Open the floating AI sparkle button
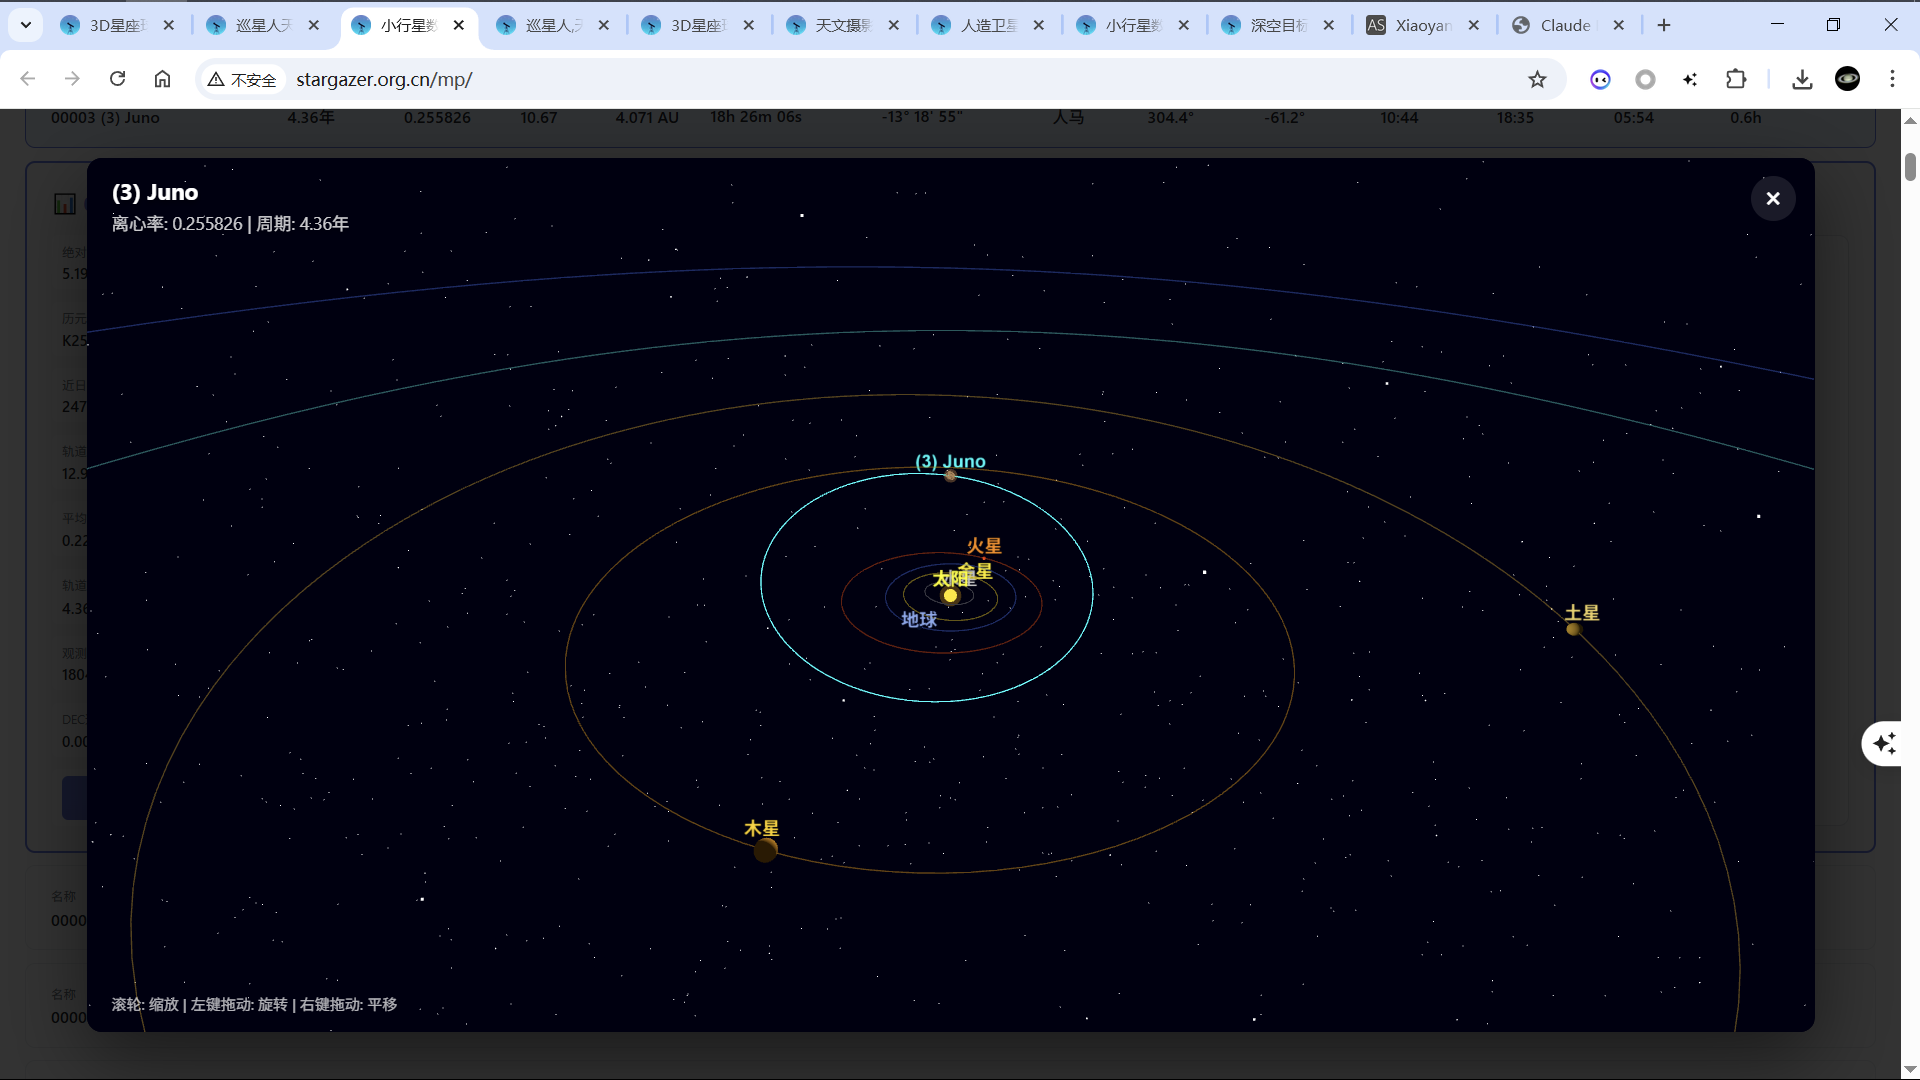This screenshot has width=1920, height=1080. pyautogui.click(x=1884, y=743)
